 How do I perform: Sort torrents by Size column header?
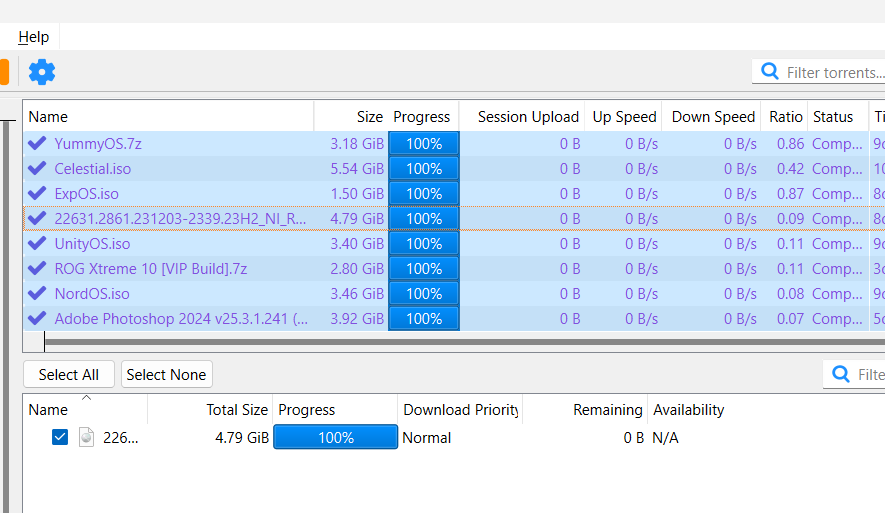351,117
